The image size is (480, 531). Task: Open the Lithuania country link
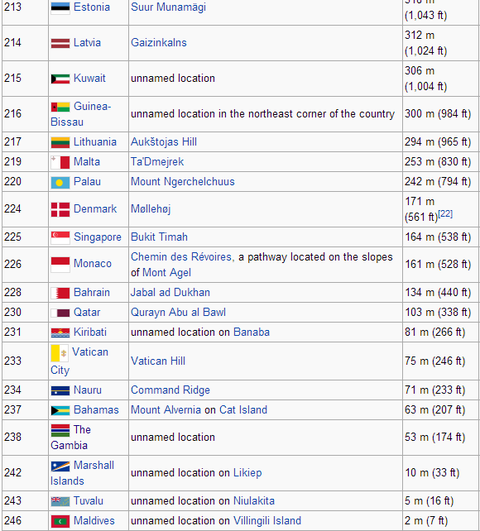(95, 142)
